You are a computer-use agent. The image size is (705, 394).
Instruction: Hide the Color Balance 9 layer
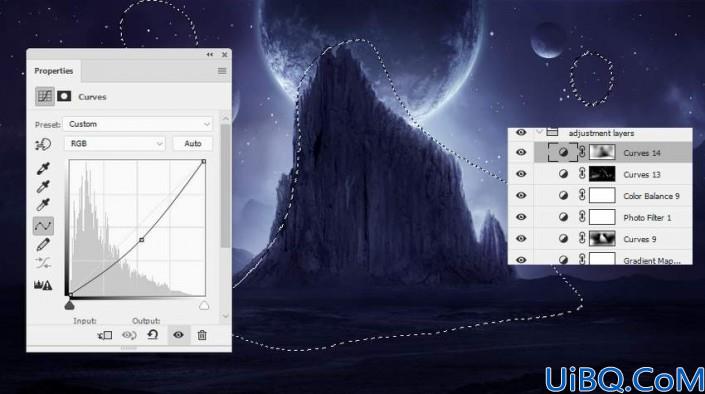coord(521,196)
